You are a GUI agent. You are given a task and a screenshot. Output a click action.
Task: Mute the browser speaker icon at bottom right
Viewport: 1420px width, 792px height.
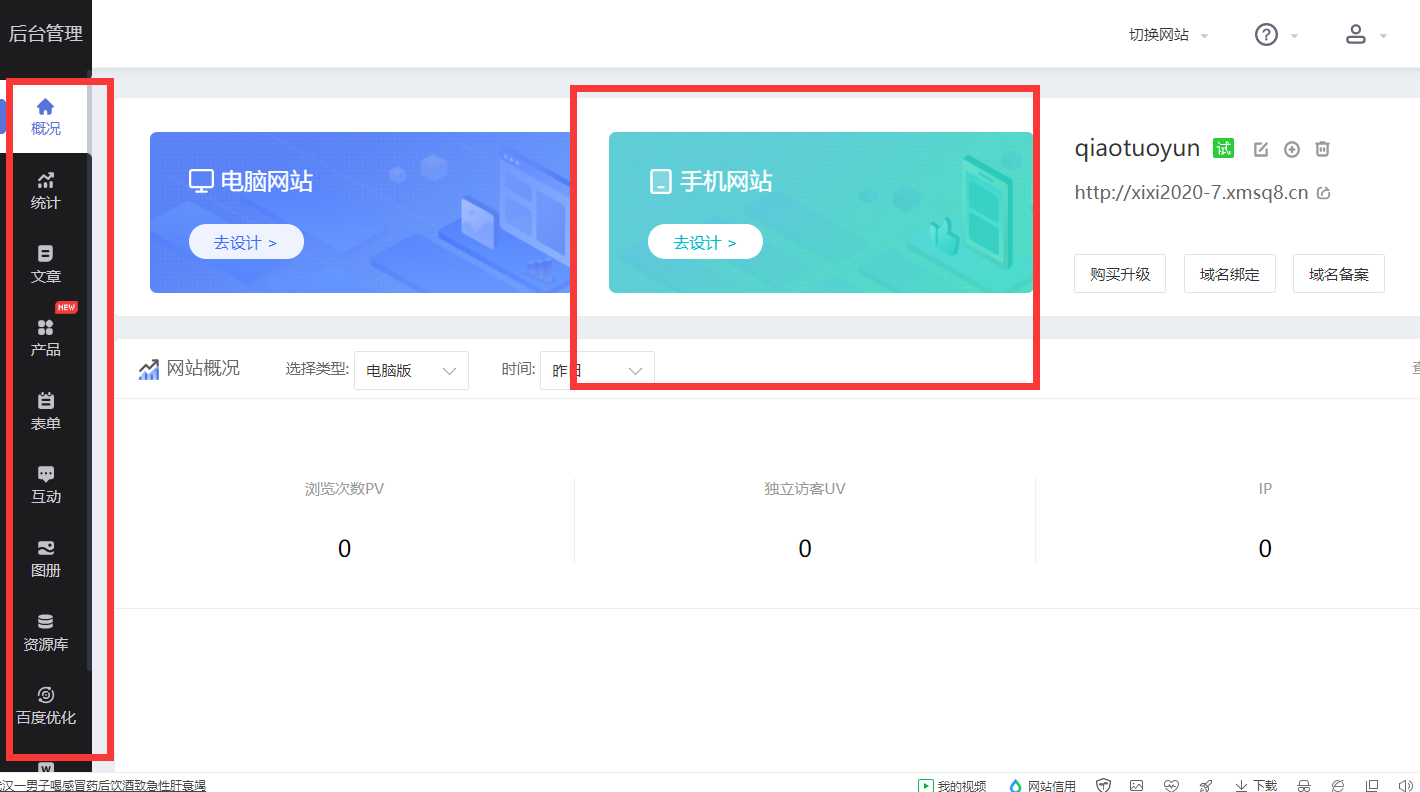point(1405,785)
